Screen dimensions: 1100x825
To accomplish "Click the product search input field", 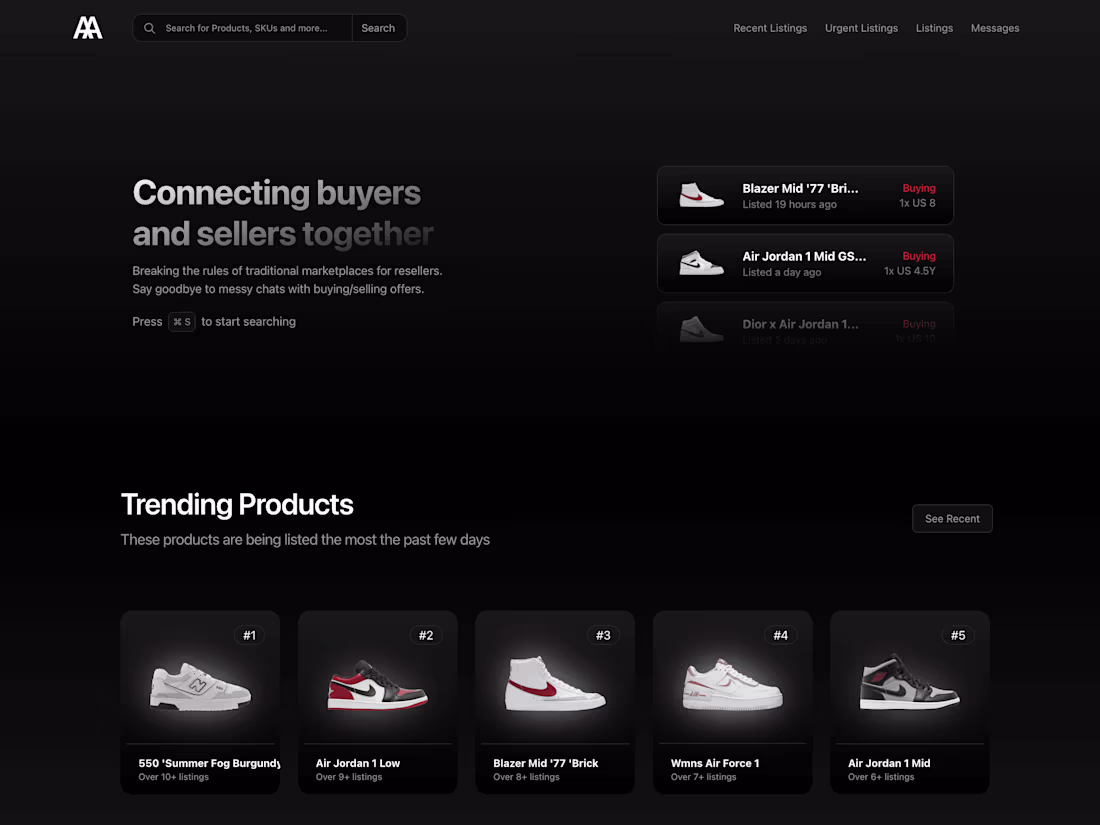I will pos(250,28).
